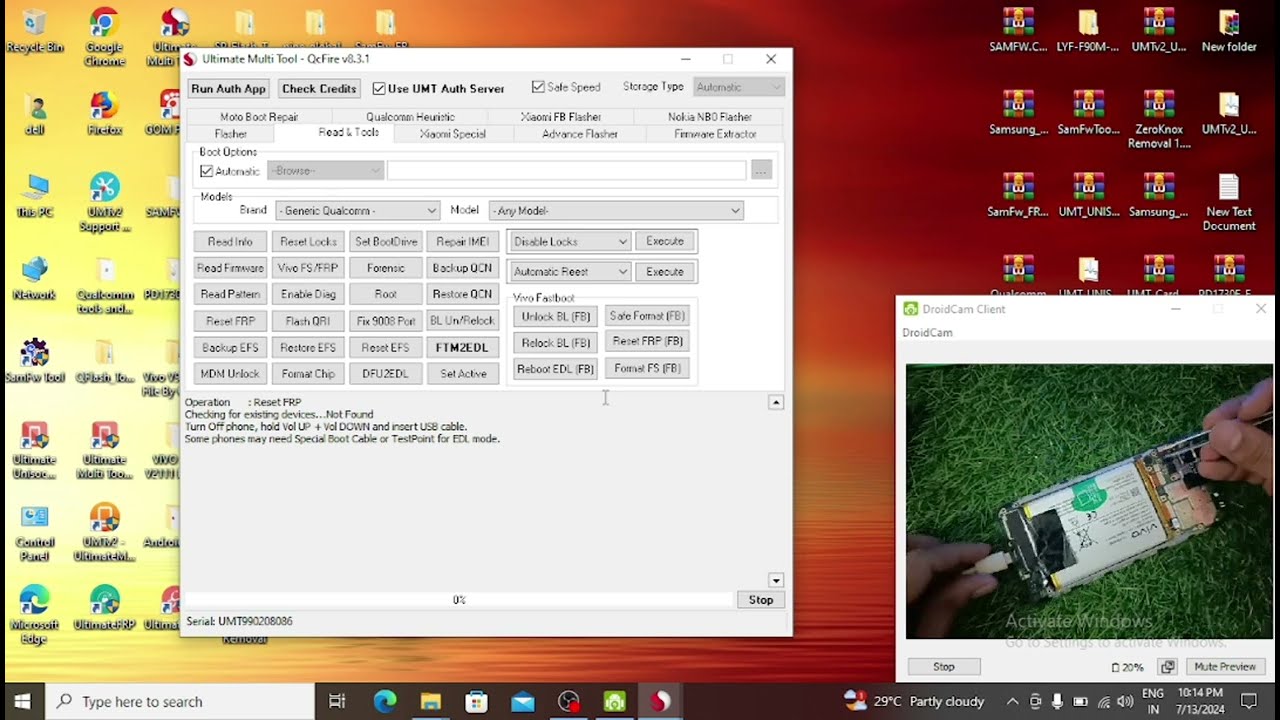Open Microsoft Edge from the taskbar
Image resolution: width=1280 pixels, height=720 pixels.
(385, 702)
